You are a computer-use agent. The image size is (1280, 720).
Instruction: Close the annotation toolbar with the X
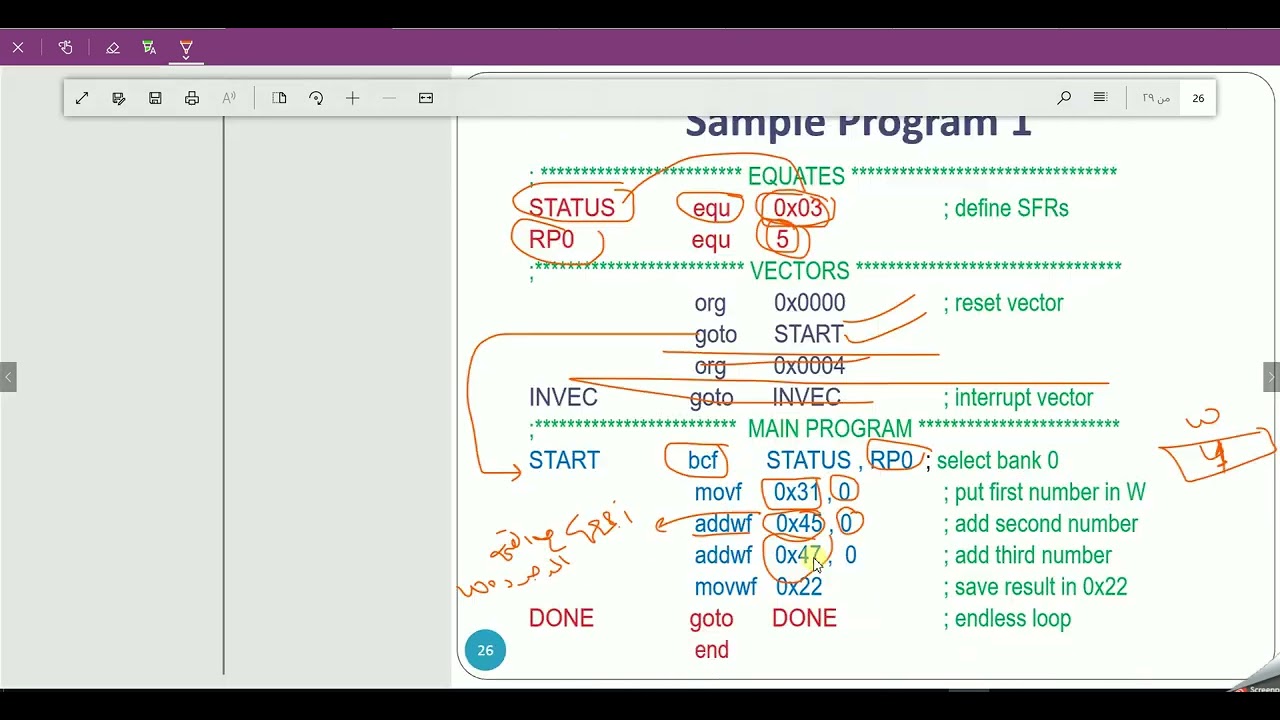(18, 47)
